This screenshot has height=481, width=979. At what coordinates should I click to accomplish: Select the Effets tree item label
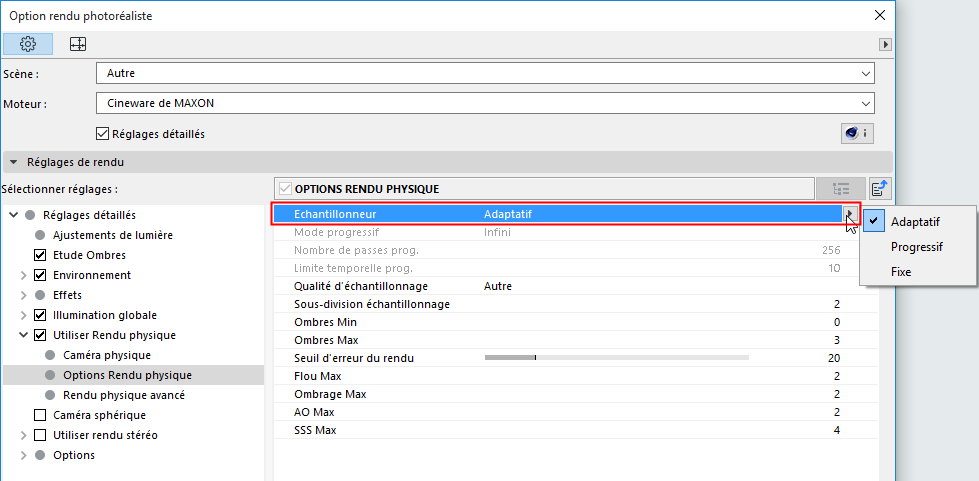67,295
